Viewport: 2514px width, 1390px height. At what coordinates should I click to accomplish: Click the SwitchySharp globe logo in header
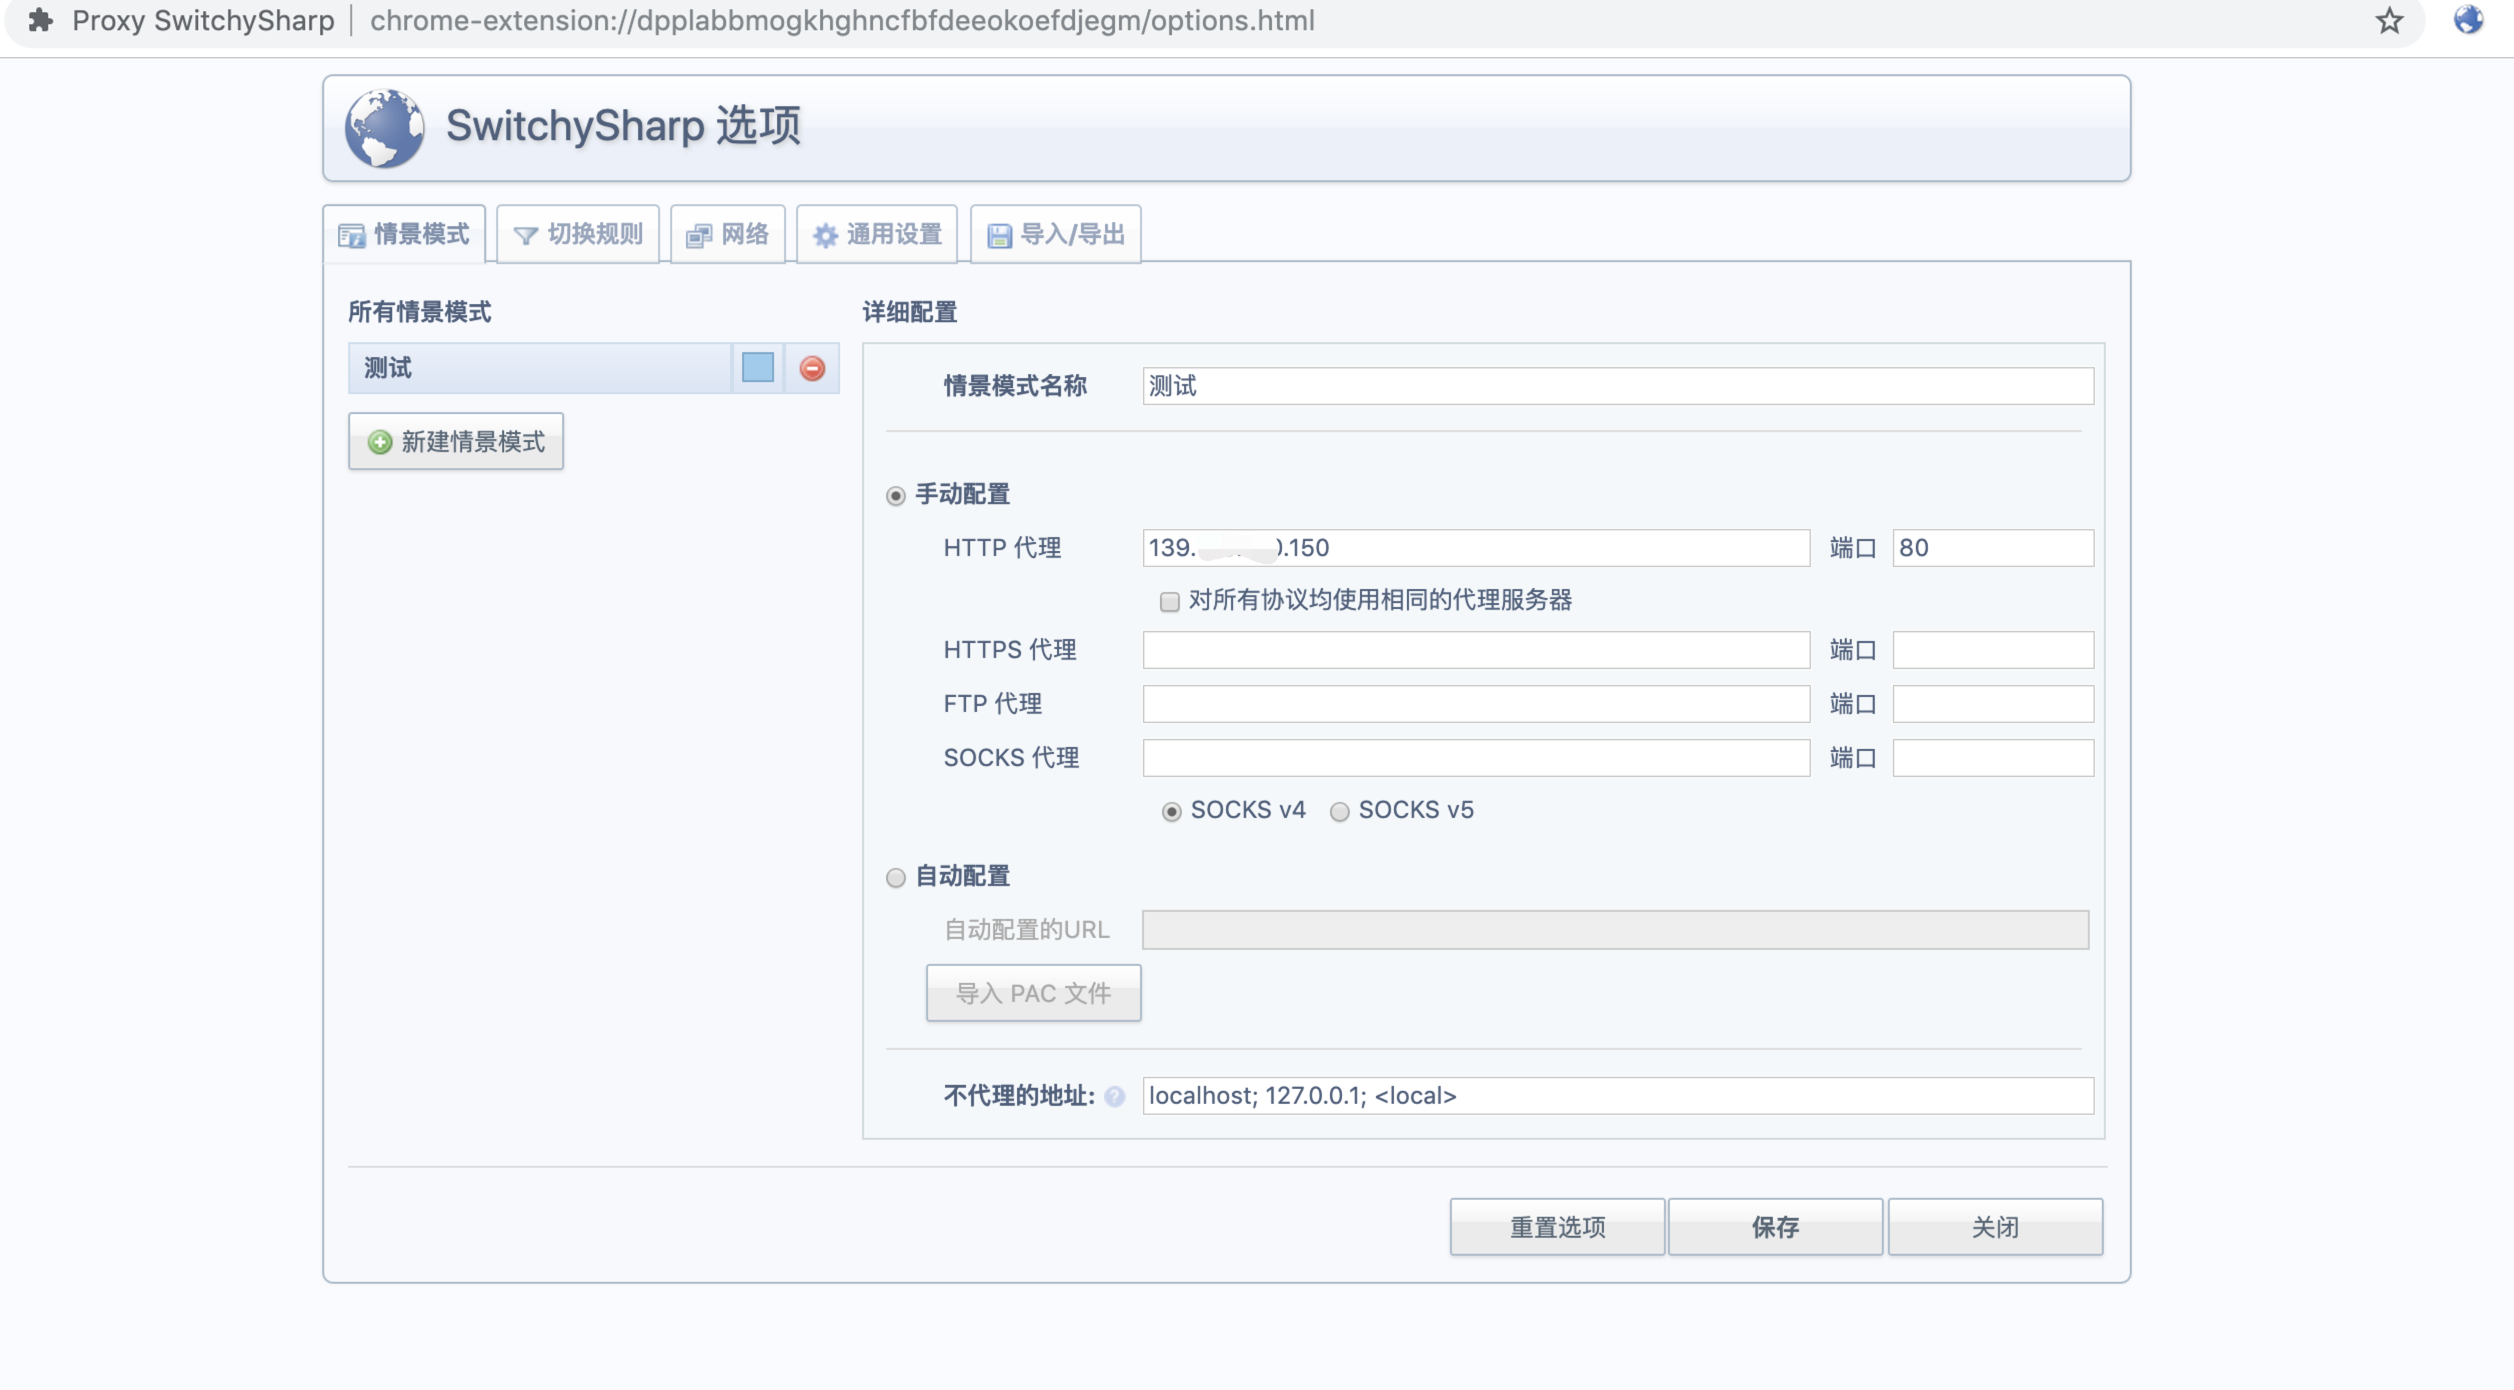384,128
